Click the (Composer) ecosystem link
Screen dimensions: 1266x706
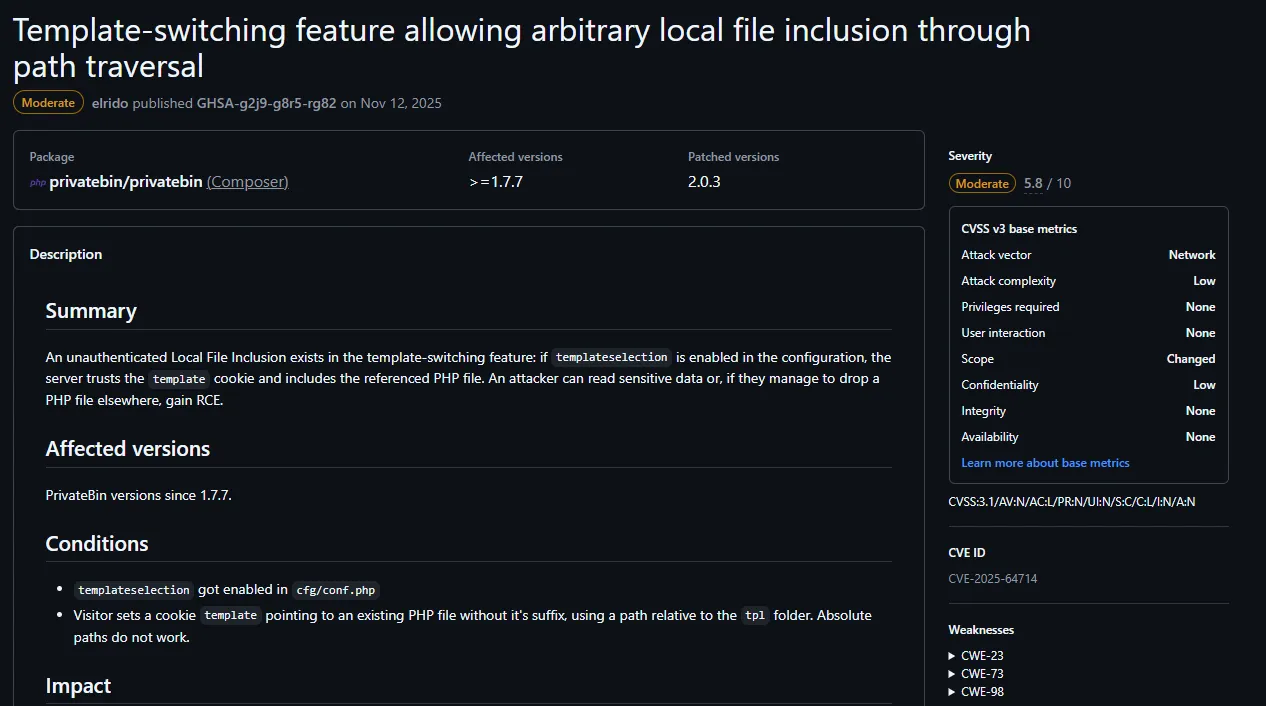click(x=247, y=182)
